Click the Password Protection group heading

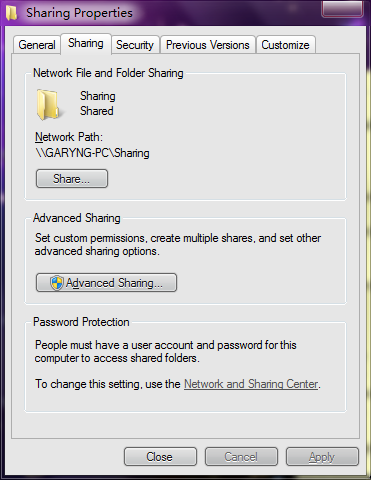[x=81, y=322]
